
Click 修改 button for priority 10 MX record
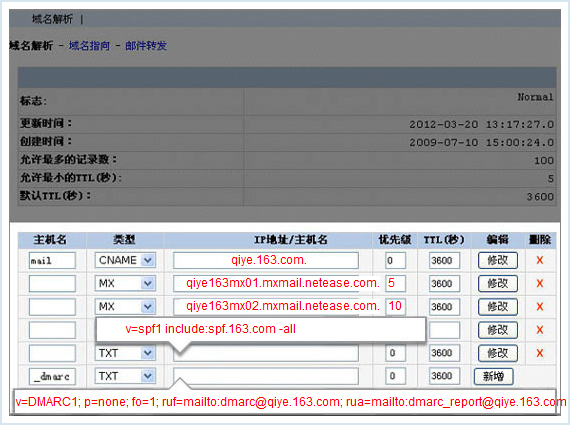point(498,306)
